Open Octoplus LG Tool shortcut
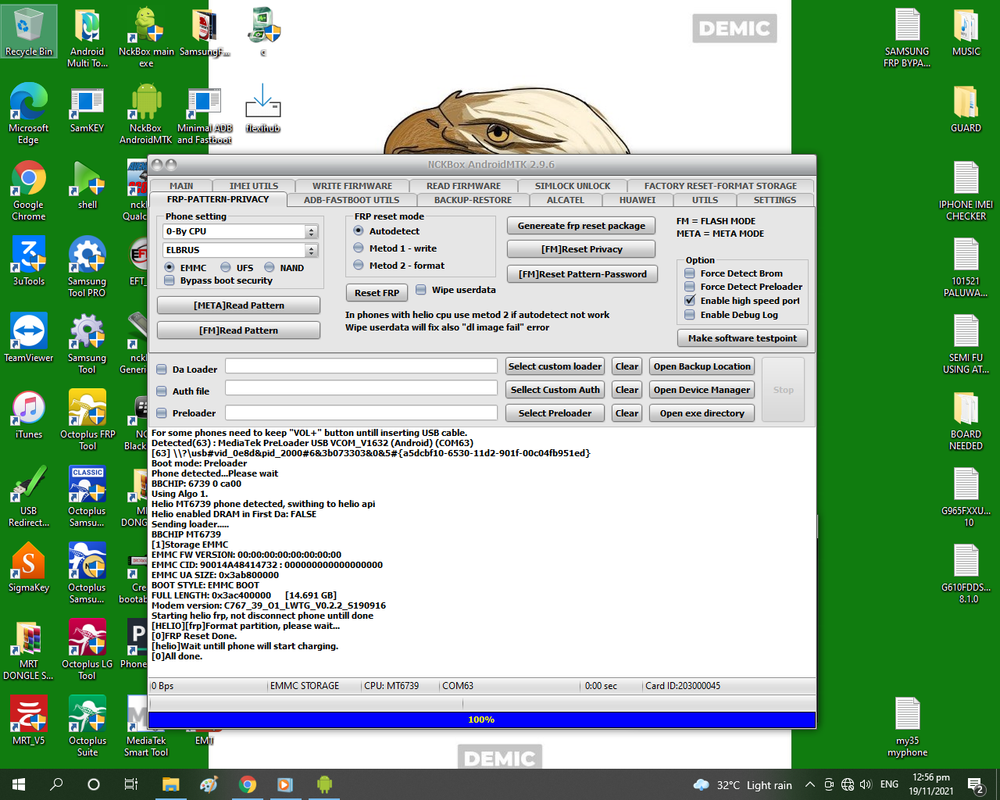1000x800 pixels. [x=87, y=651]
